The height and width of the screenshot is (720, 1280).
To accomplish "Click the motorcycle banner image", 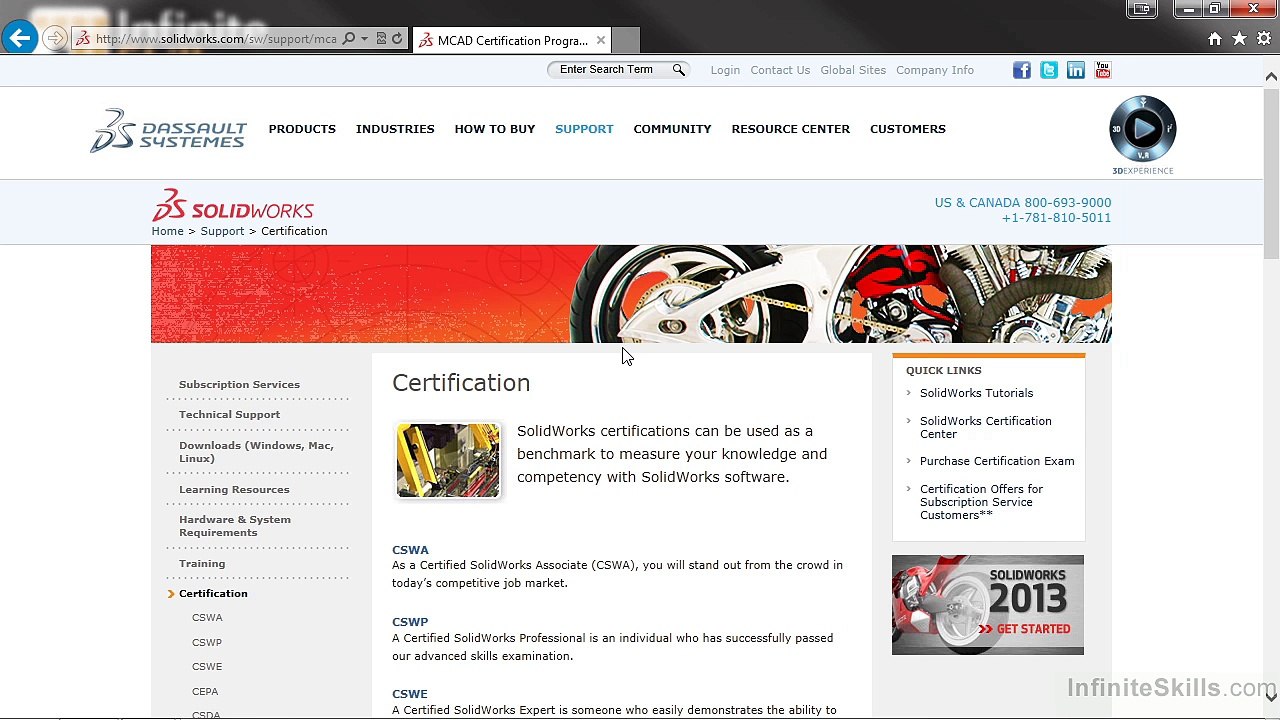I will [x=631, y=294].
